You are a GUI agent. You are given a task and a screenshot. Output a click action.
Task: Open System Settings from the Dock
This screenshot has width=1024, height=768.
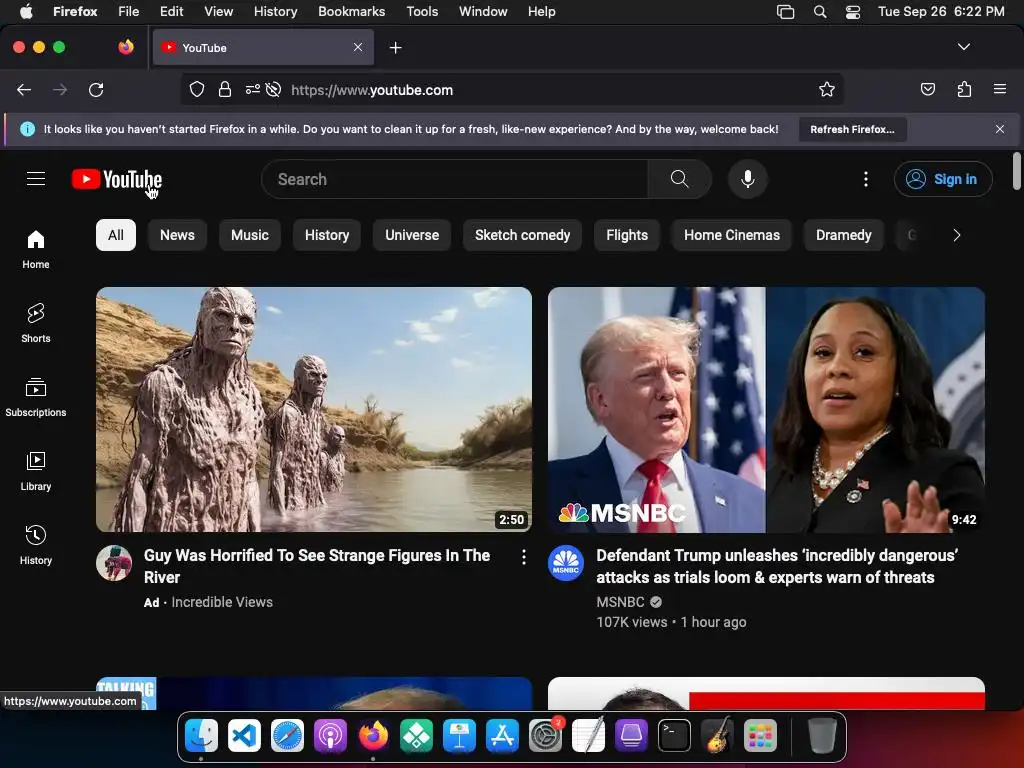point(545,736)
